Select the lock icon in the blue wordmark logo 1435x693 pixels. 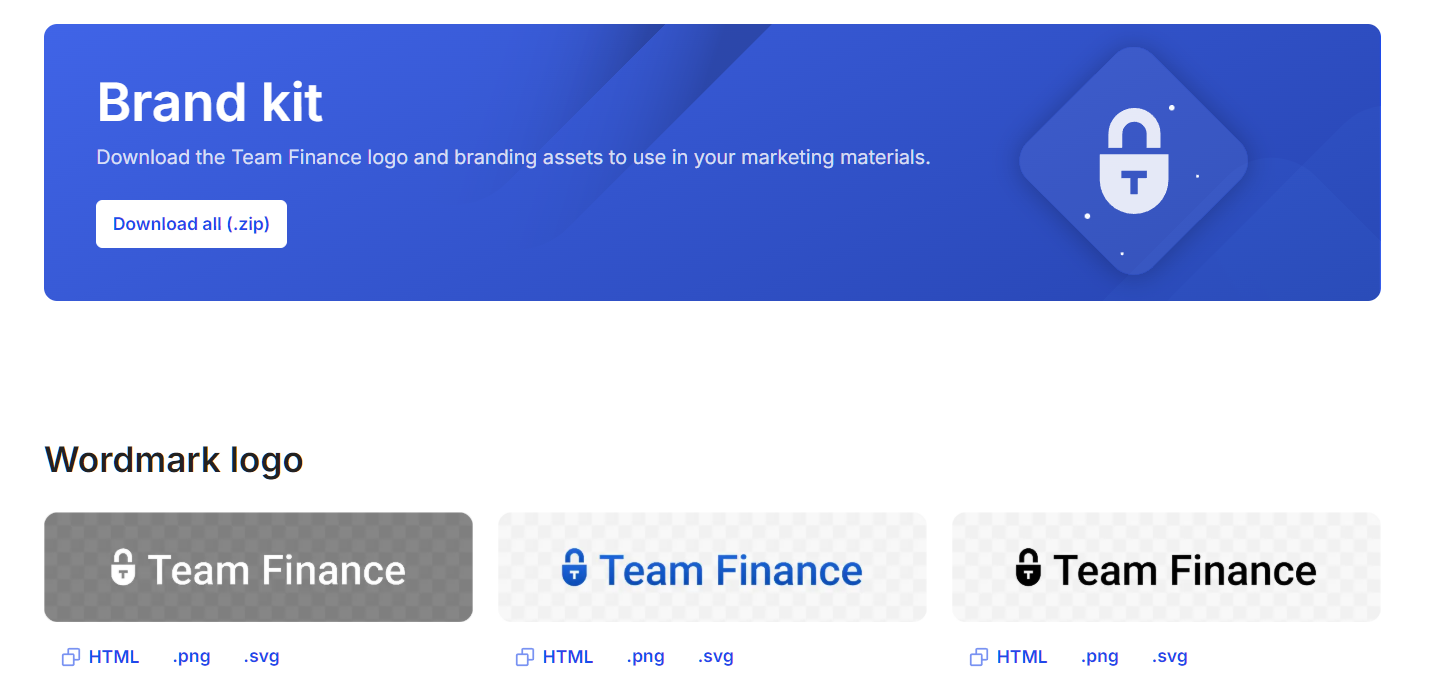click(x=576, y=568)
